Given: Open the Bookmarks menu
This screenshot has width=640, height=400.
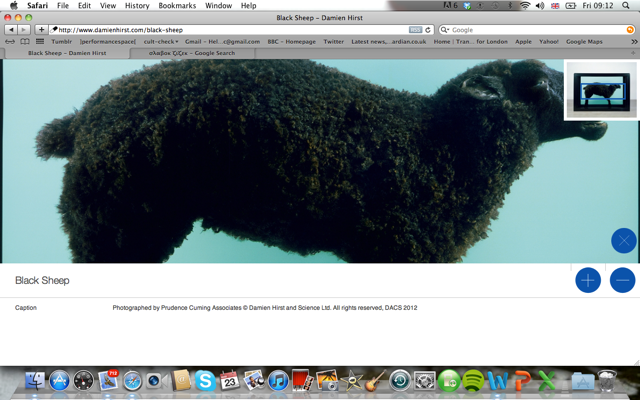Looking at the screenshot, I should [x=177, y=5].
